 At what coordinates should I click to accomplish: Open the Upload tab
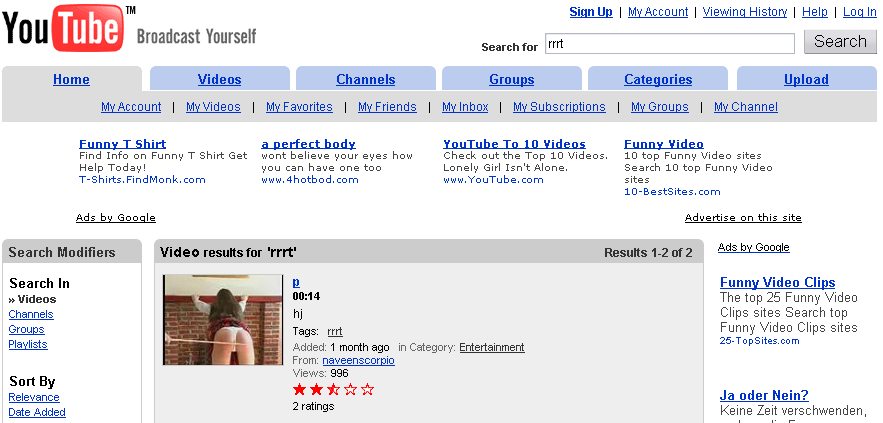pos(806,79)
